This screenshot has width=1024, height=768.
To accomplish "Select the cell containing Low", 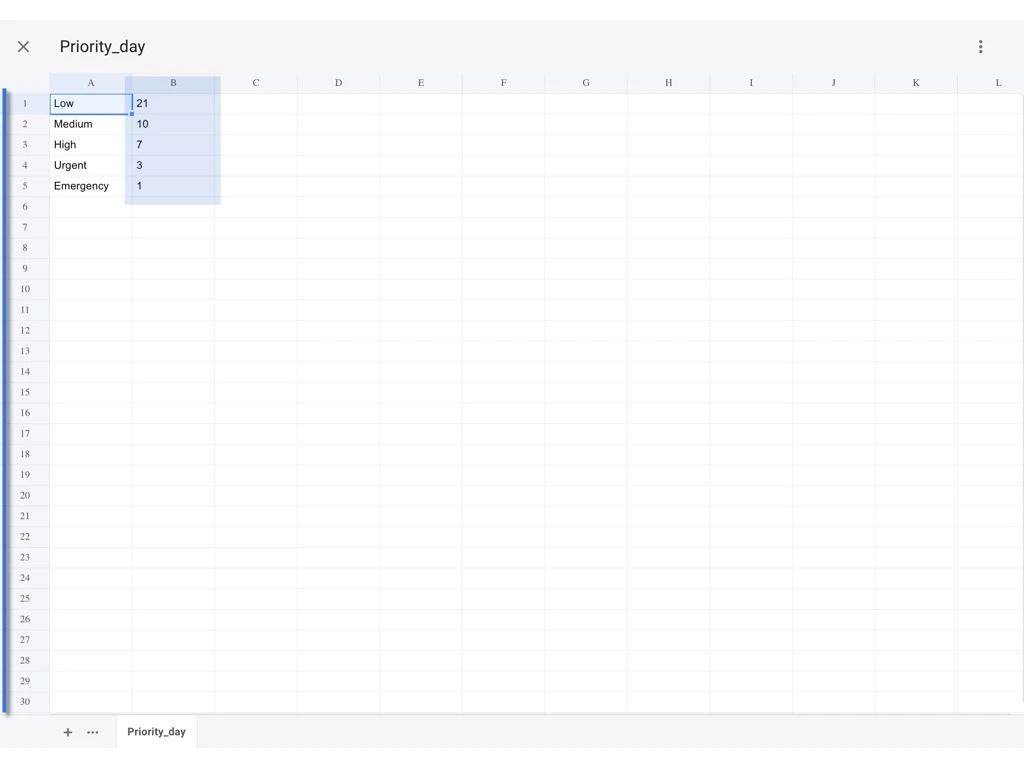I will coord(90,103).
